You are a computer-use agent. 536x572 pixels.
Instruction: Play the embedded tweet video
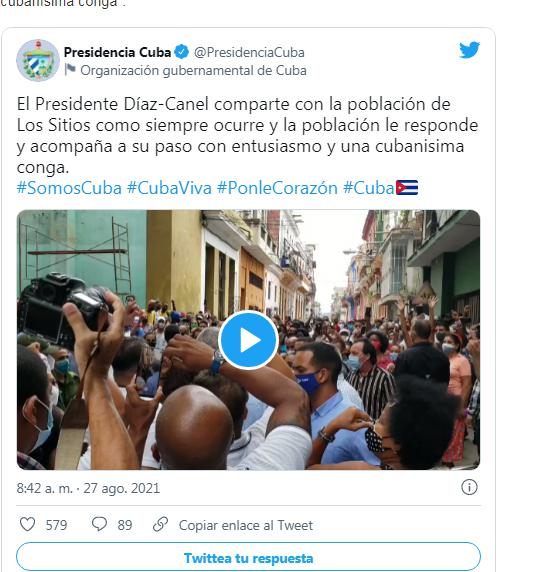click(248, 340)
